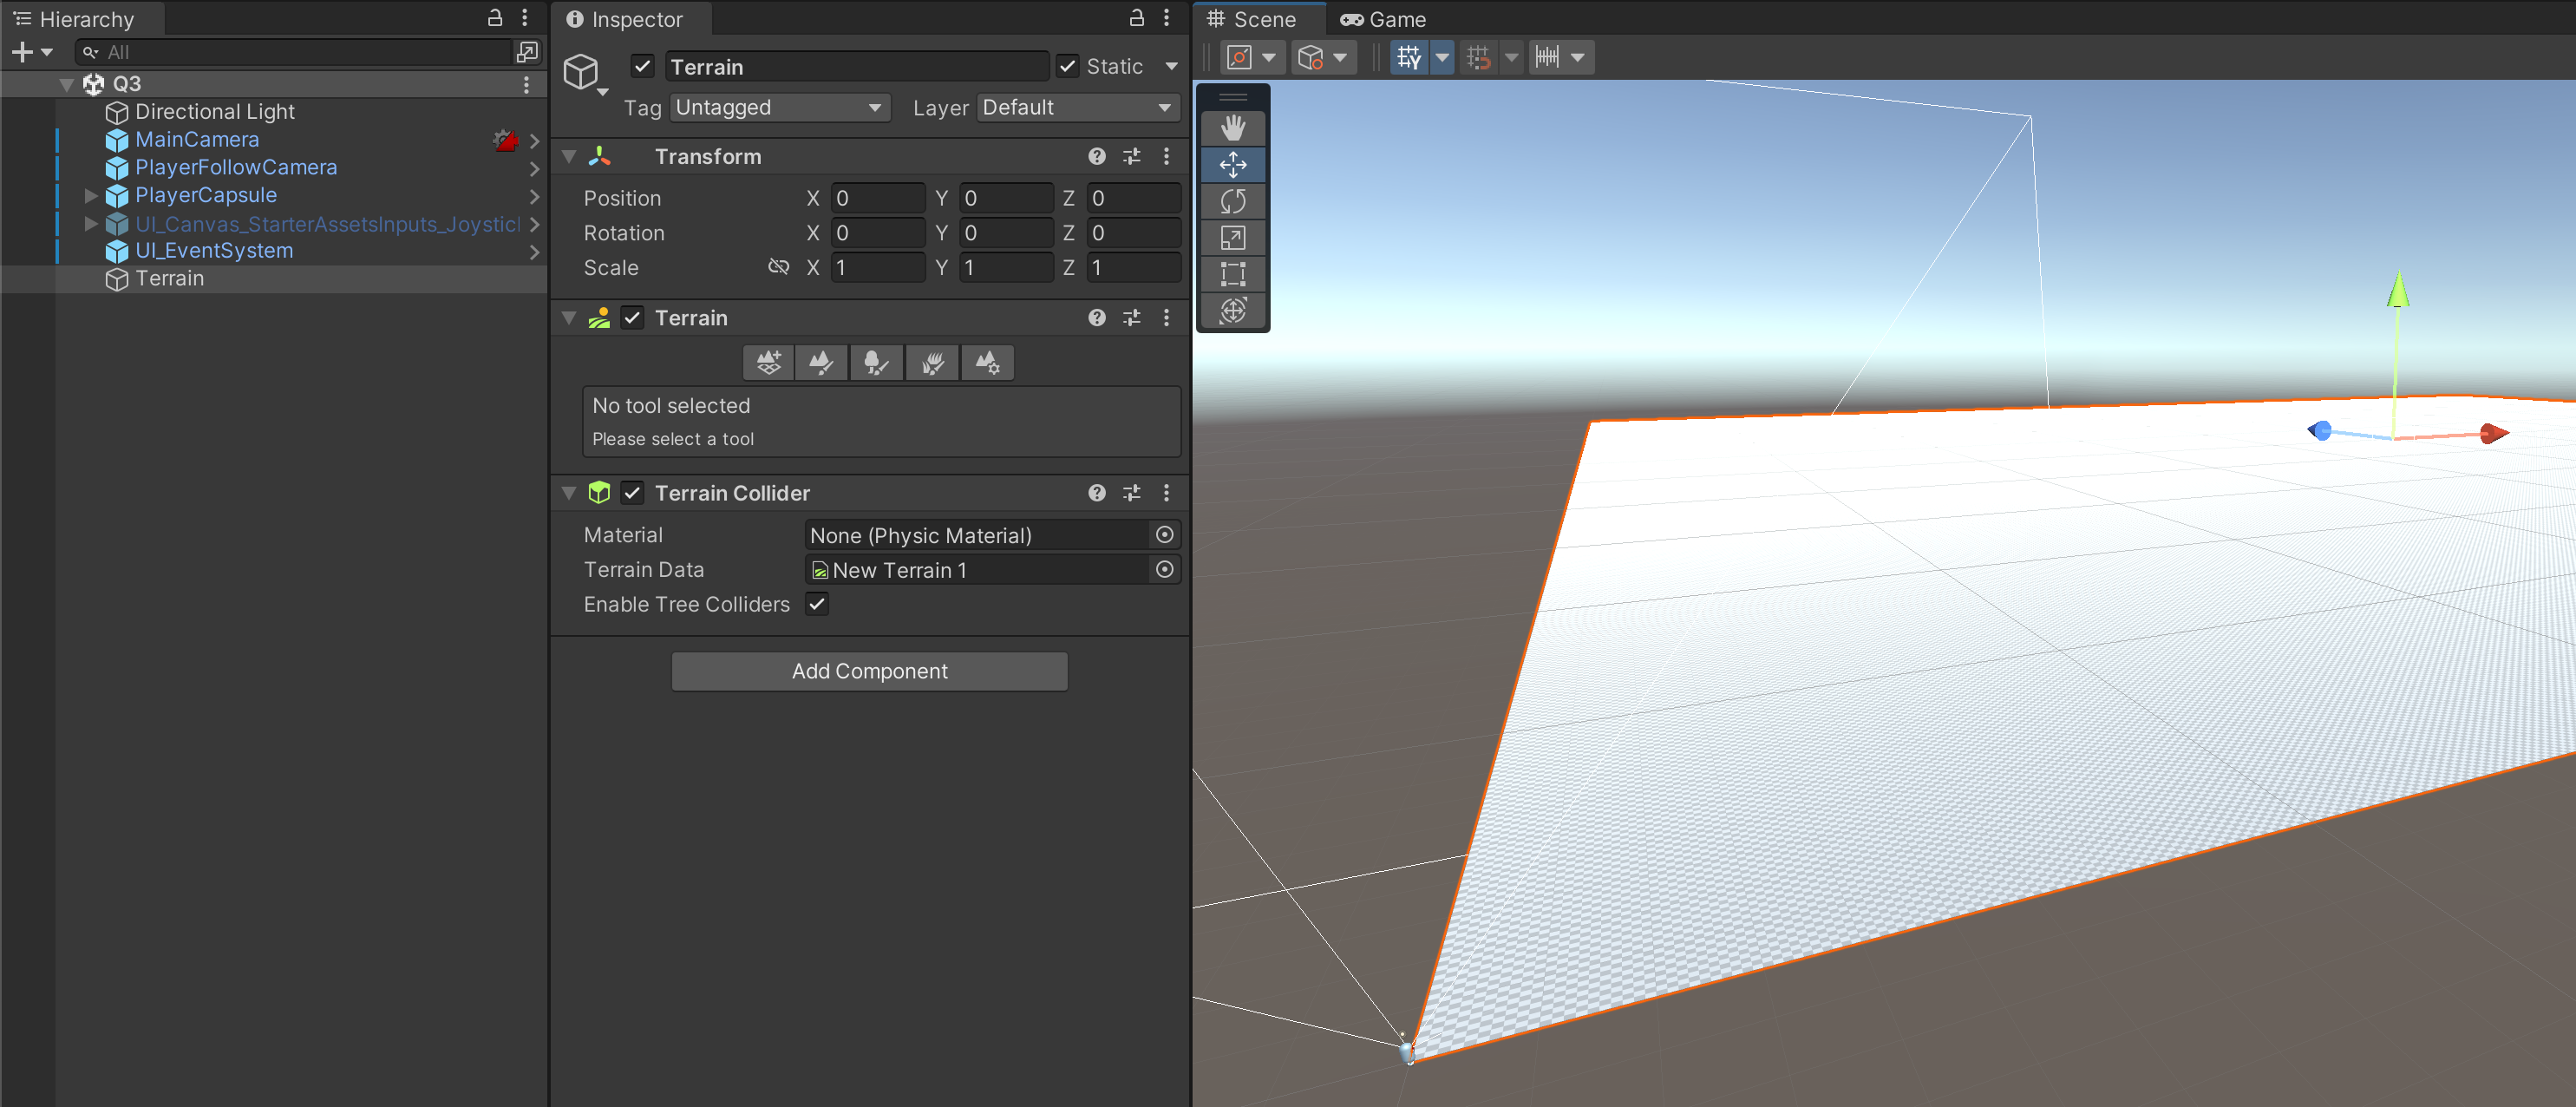
Task: Select the Hand view tool
Action: pos(1232,128)
